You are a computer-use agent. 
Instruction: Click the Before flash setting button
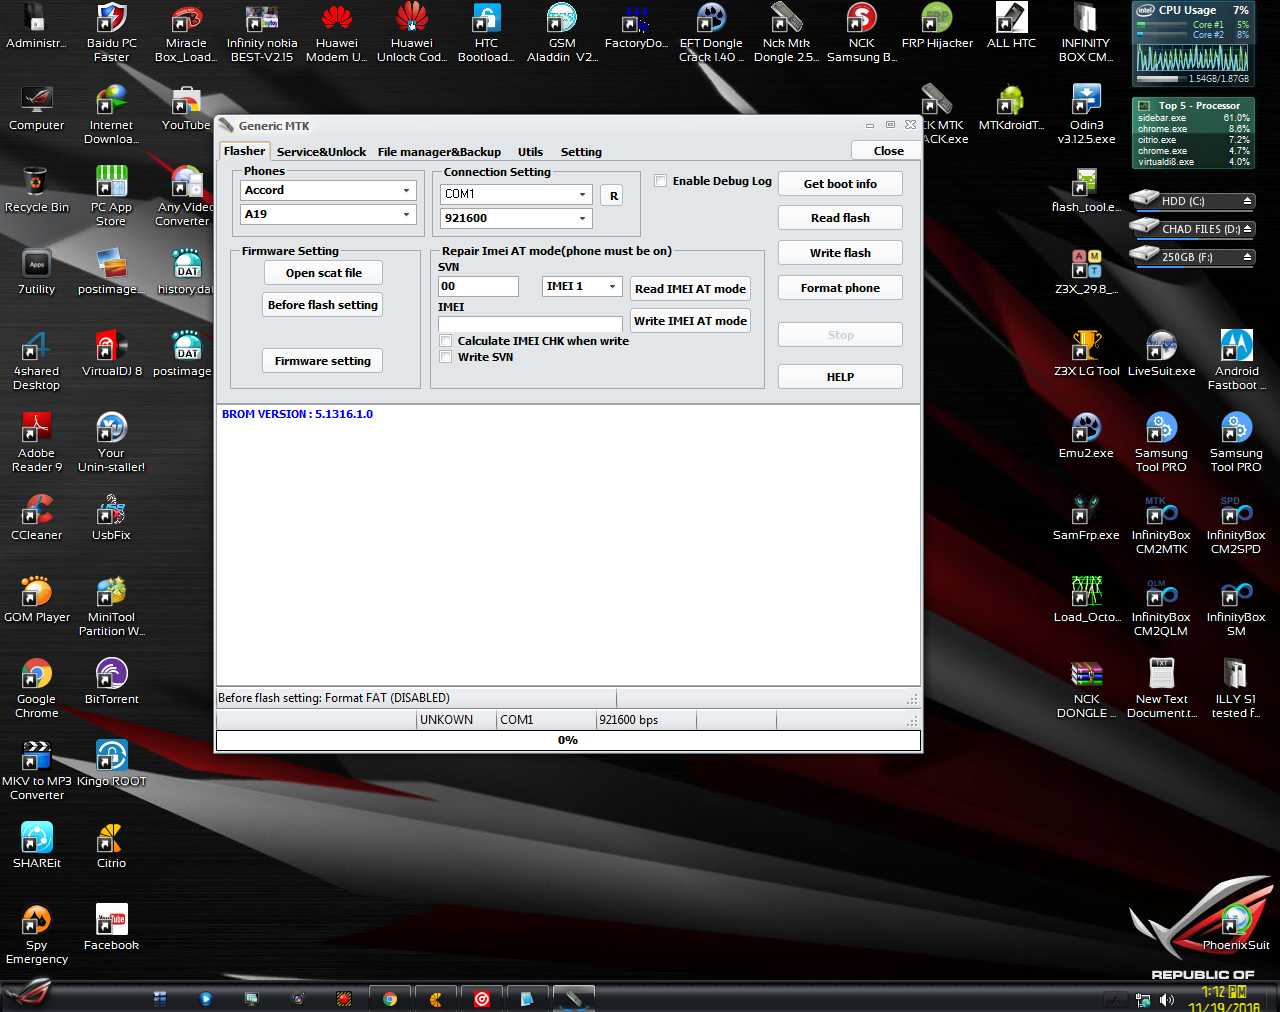(323, 305)
